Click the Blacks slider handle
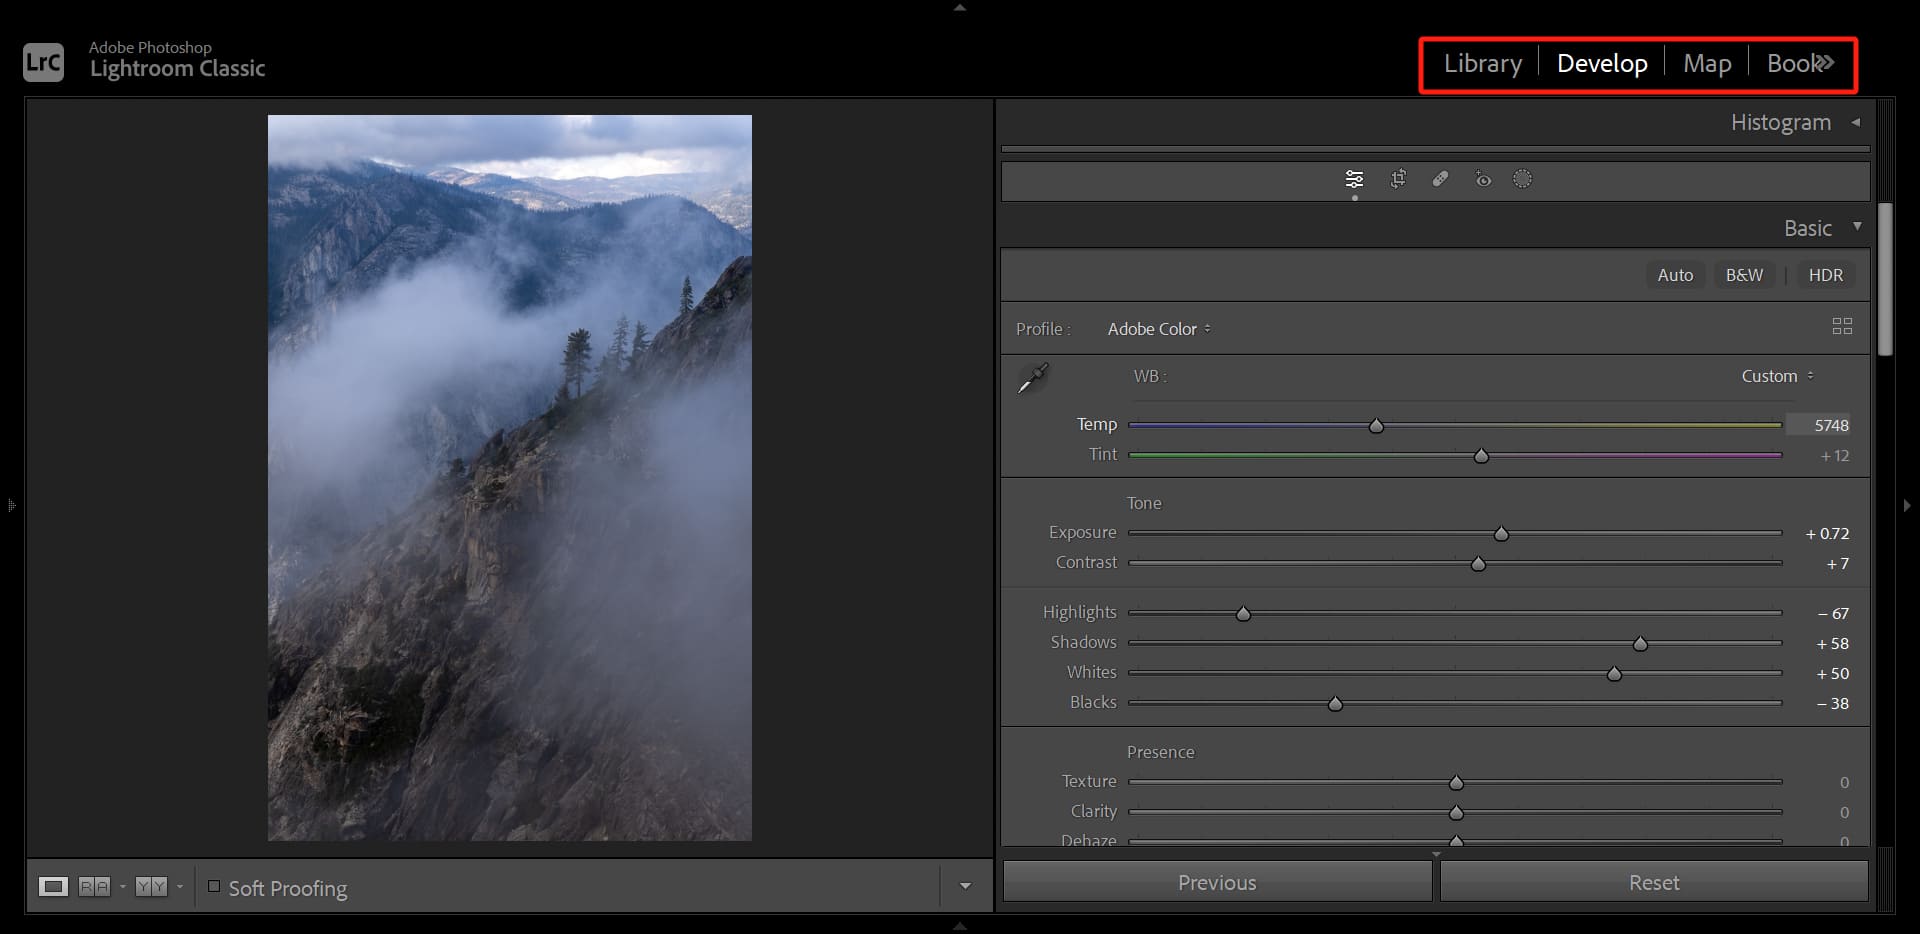This screenshot has height=934, width=1920. point(1335,704)
